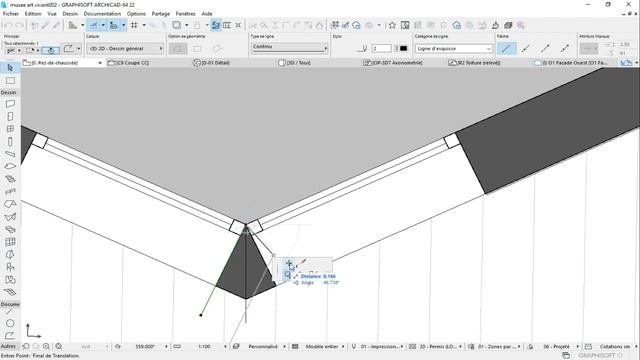Open the Documentation menu
Screen dimensions: 640x360
pos(102,13)
